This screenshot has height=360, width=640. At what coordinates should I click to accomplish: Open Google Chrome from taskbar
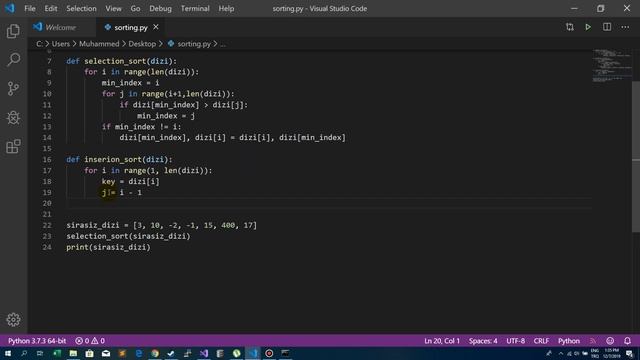[155, 353]
